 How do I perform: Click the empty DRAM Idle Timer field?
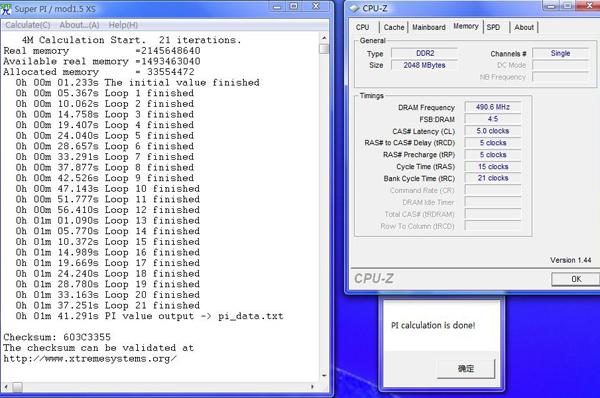point(492,202)
